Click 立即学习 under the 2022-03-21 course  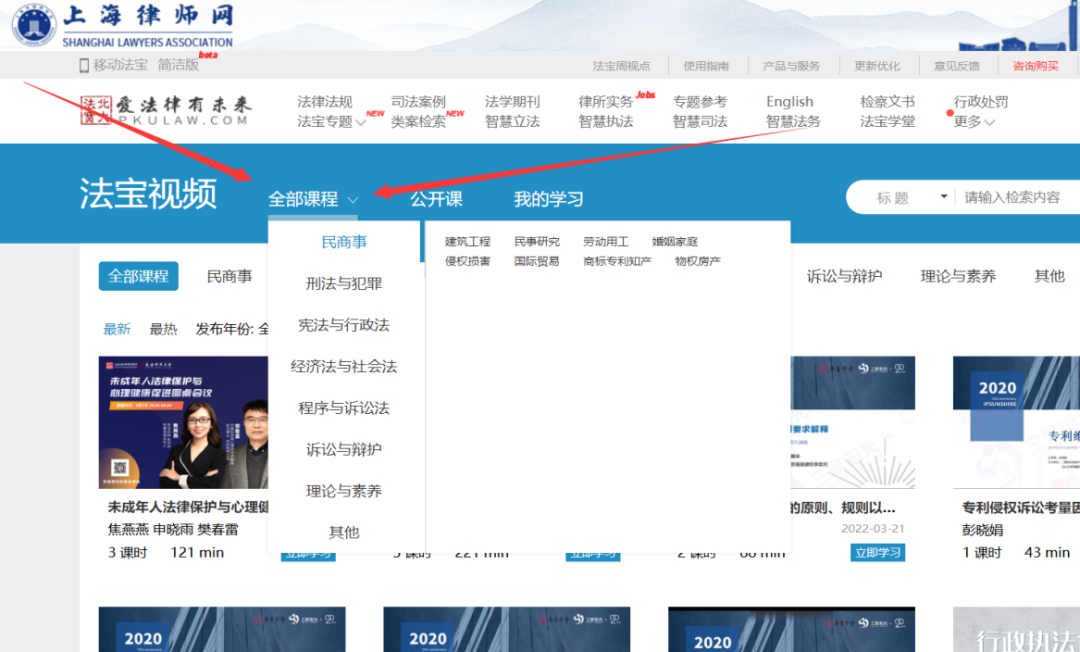pyautogui.click(x=878, y=552)
